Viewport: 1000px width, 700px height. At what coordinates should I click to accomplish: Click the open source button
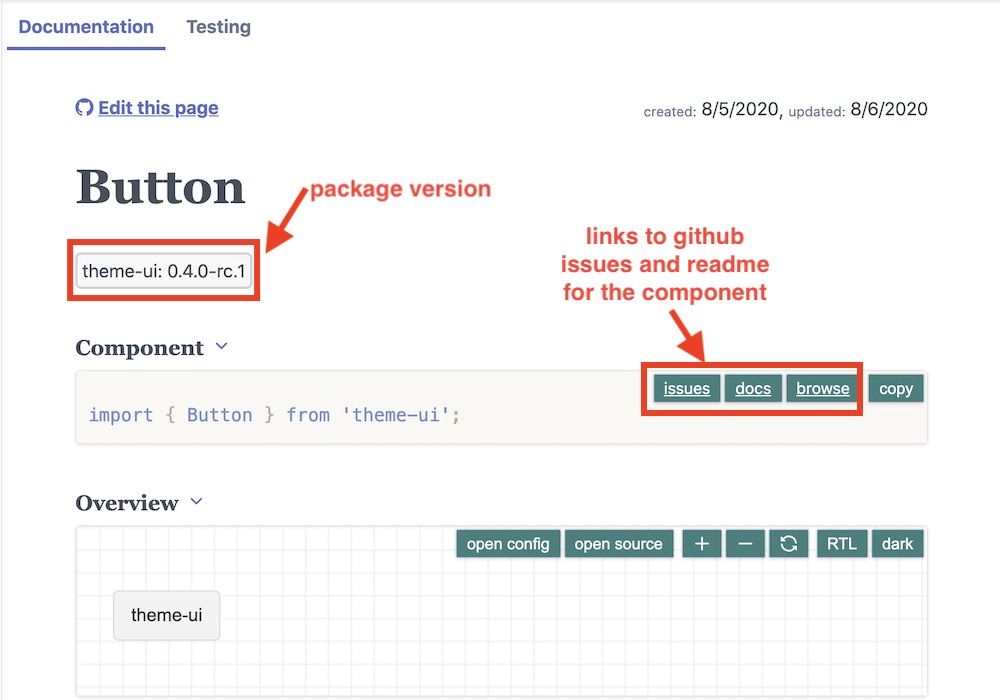tap(619, 544)
